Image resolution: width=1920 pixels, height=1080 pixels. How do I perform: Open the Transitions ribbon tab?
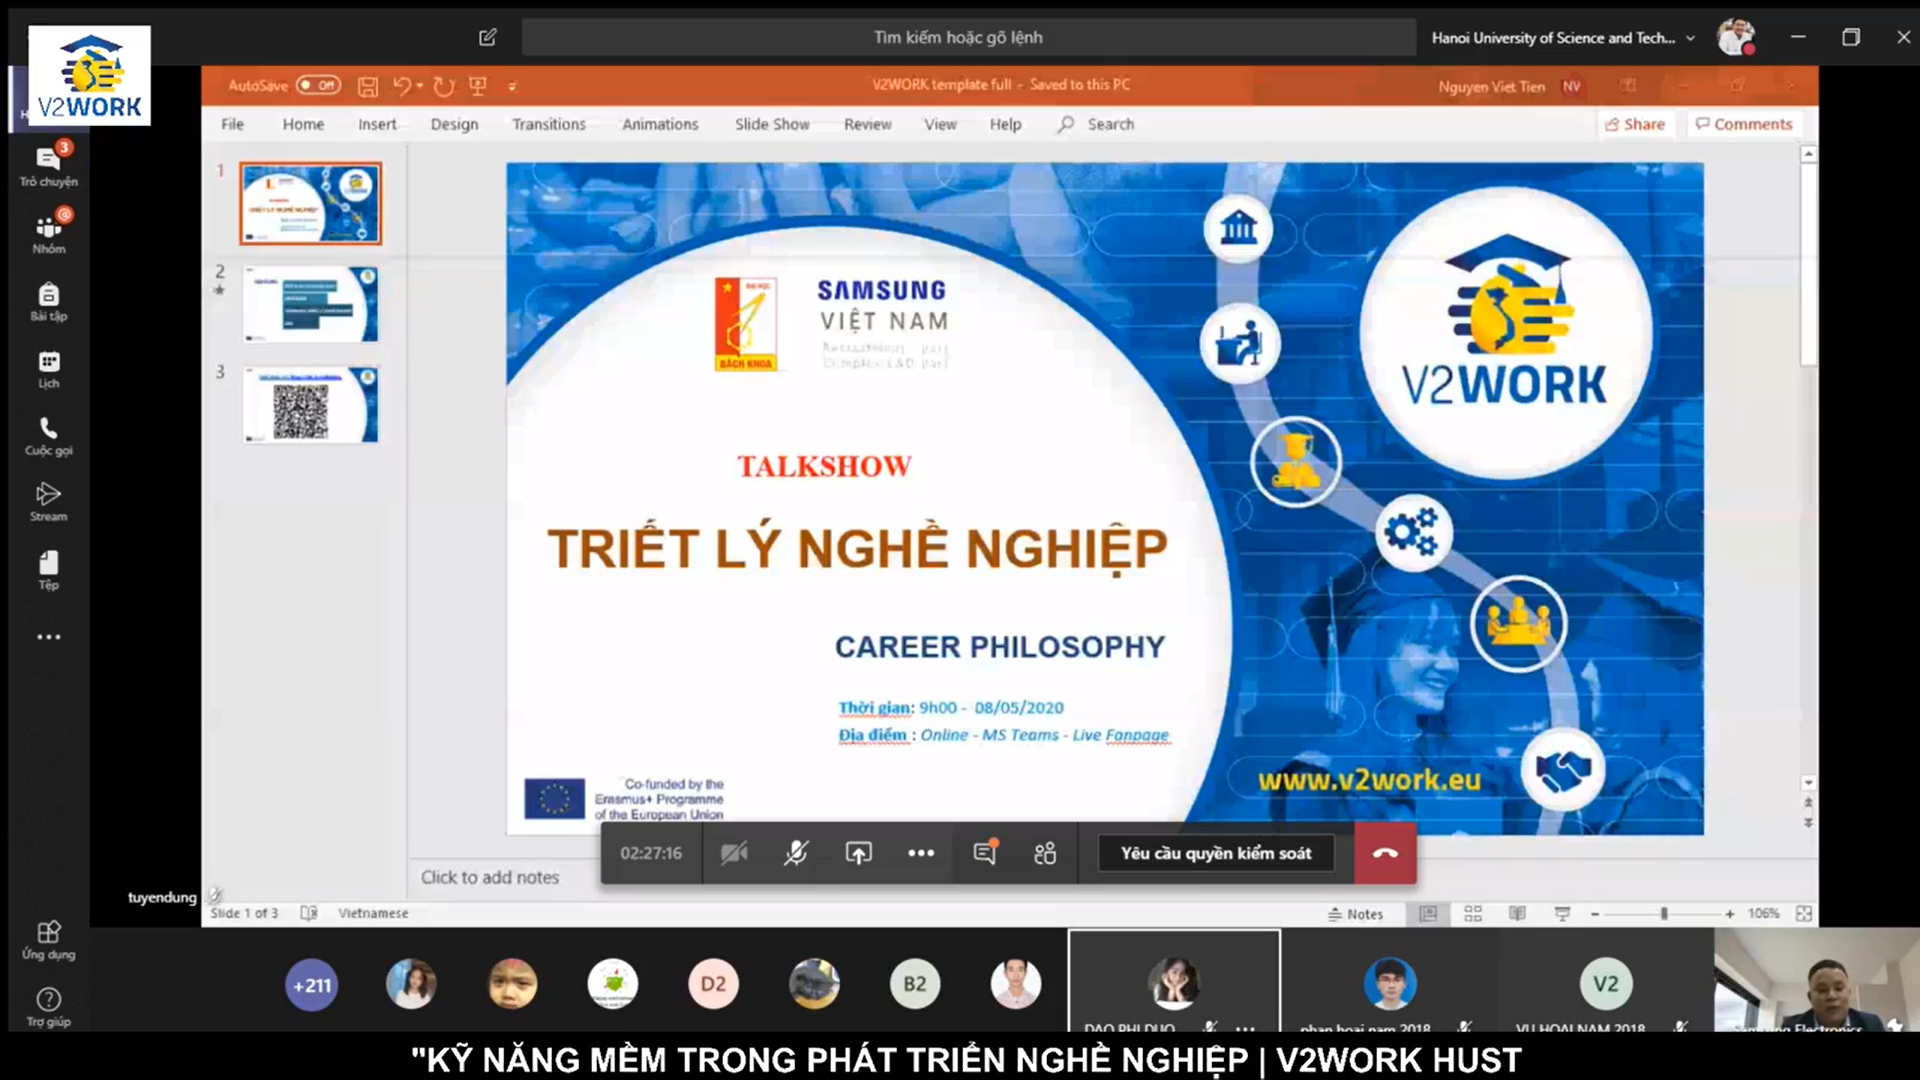(x=548, y=124)
